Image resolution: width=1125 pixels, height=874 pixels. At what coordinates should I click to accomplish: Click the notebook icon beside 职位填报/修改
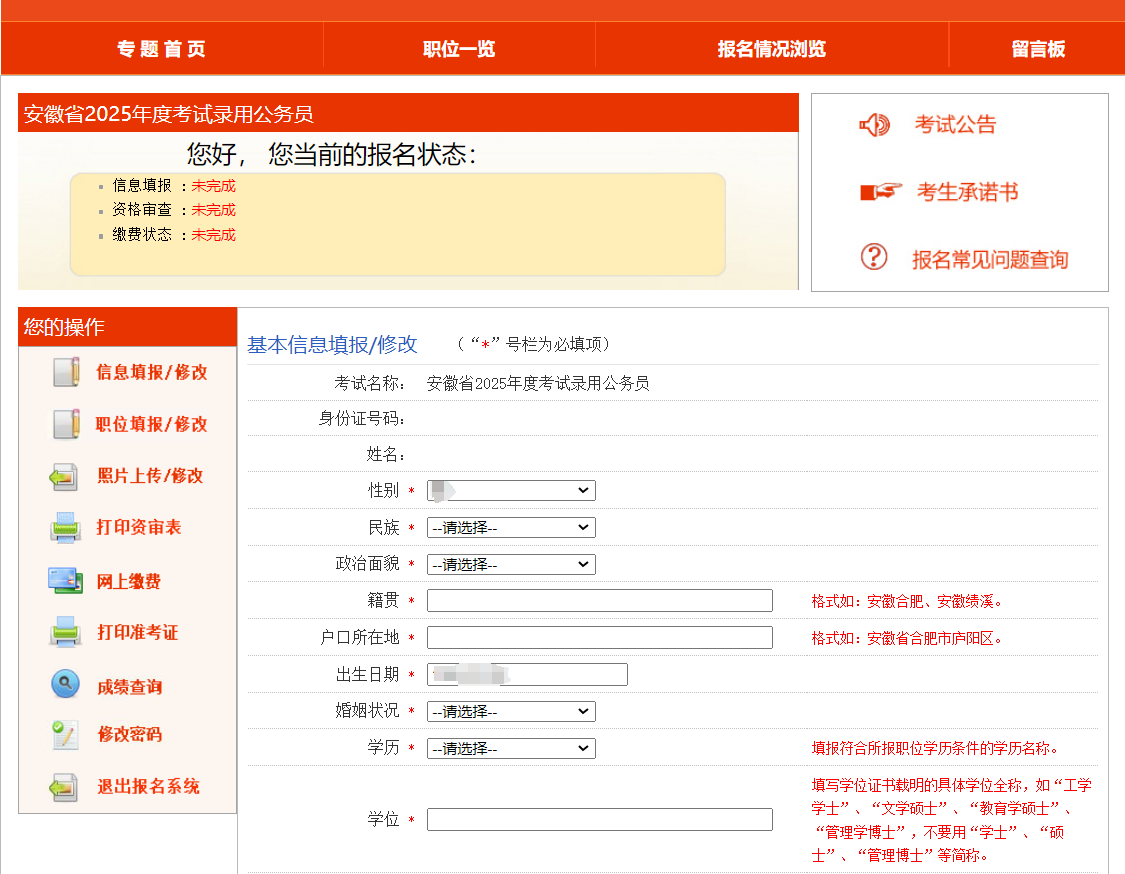pos(66,423)
